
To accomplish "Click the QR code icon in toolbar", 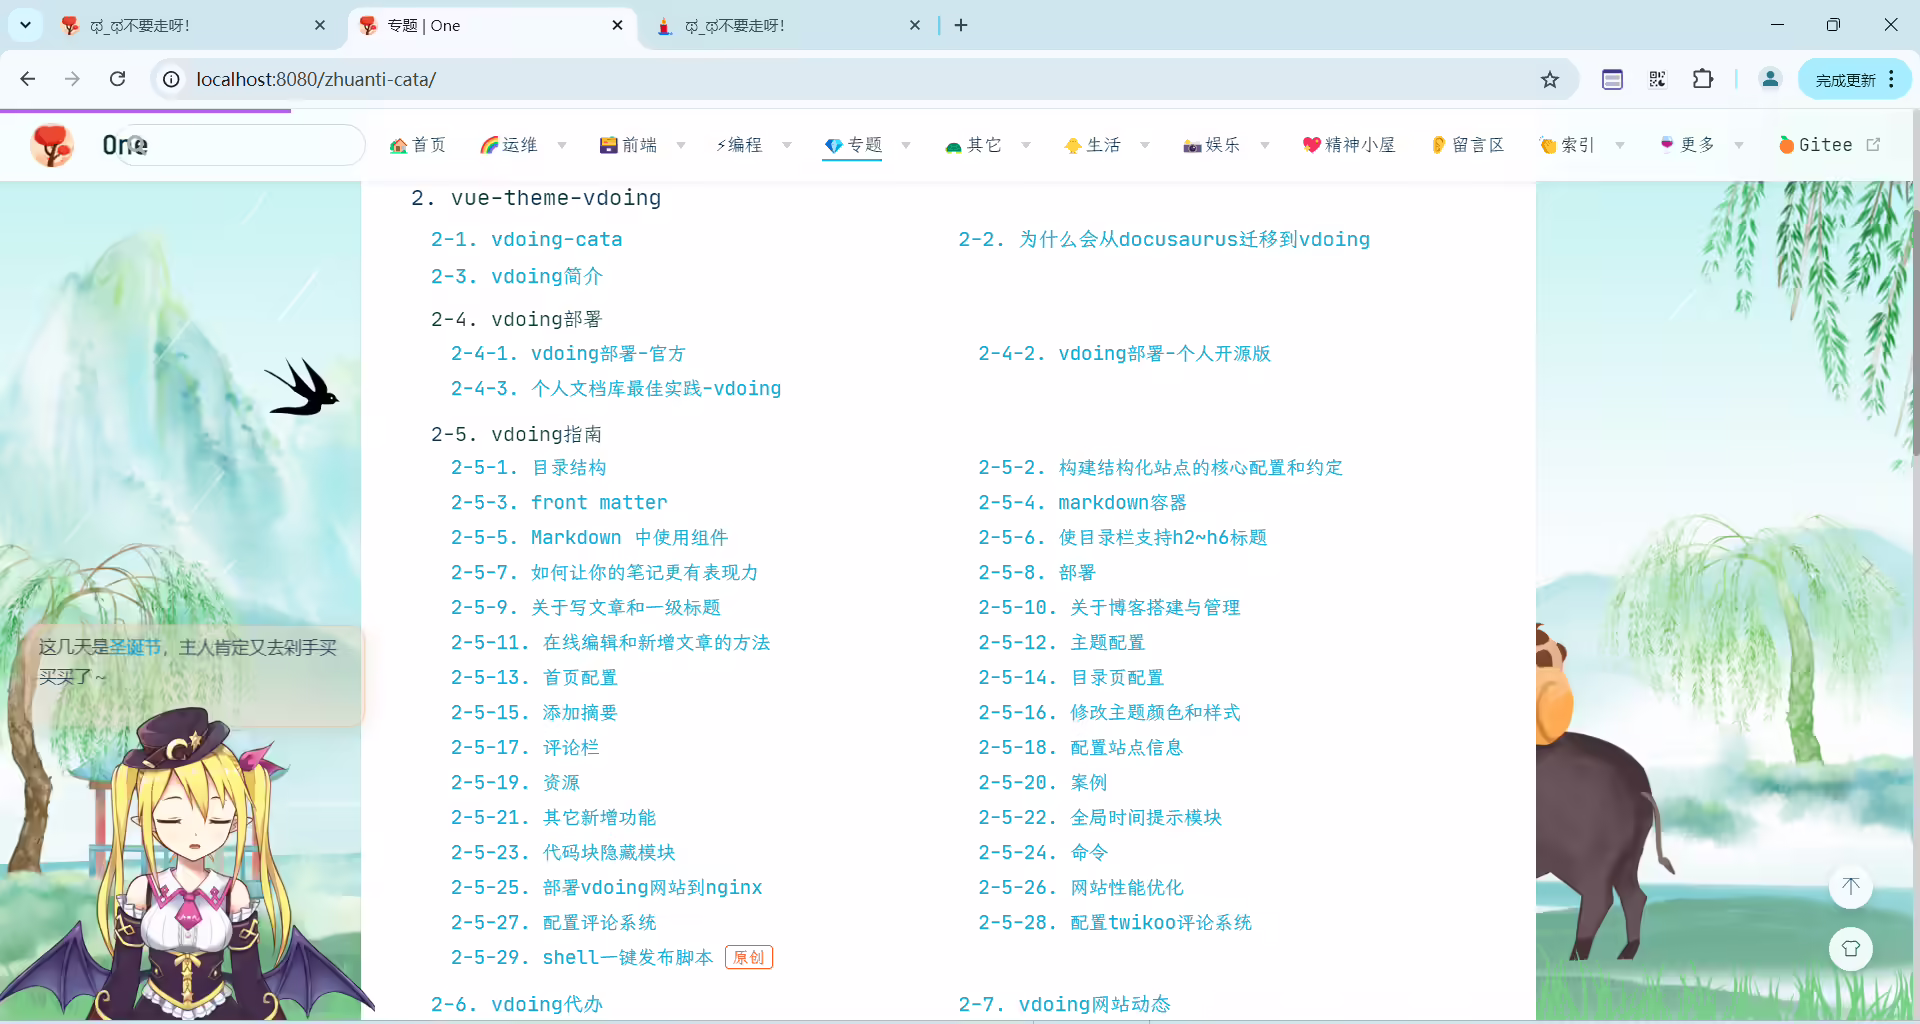I will click(1657, 79).
